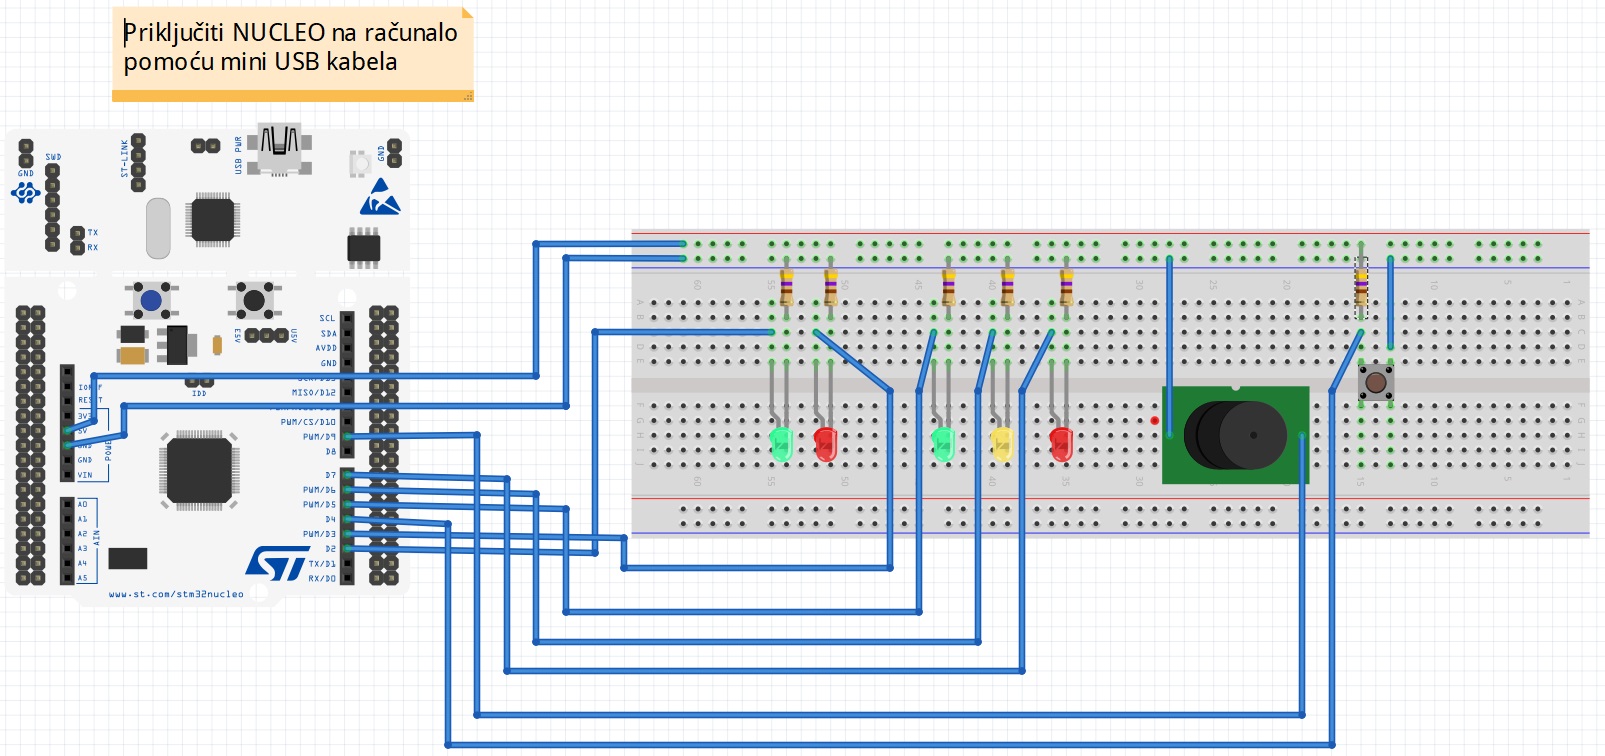Select the tactile pushbutton on the breadboard
The height and width of the screenshot is (756, 1605).
pos(1376,382)
